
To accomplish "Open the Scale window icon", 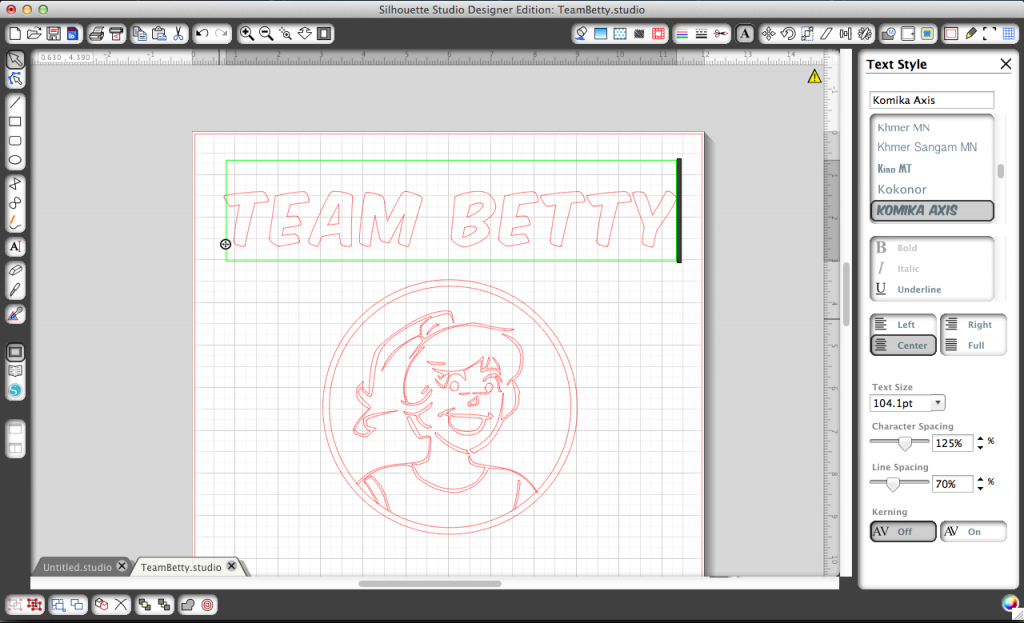I will tap(807, 33).
